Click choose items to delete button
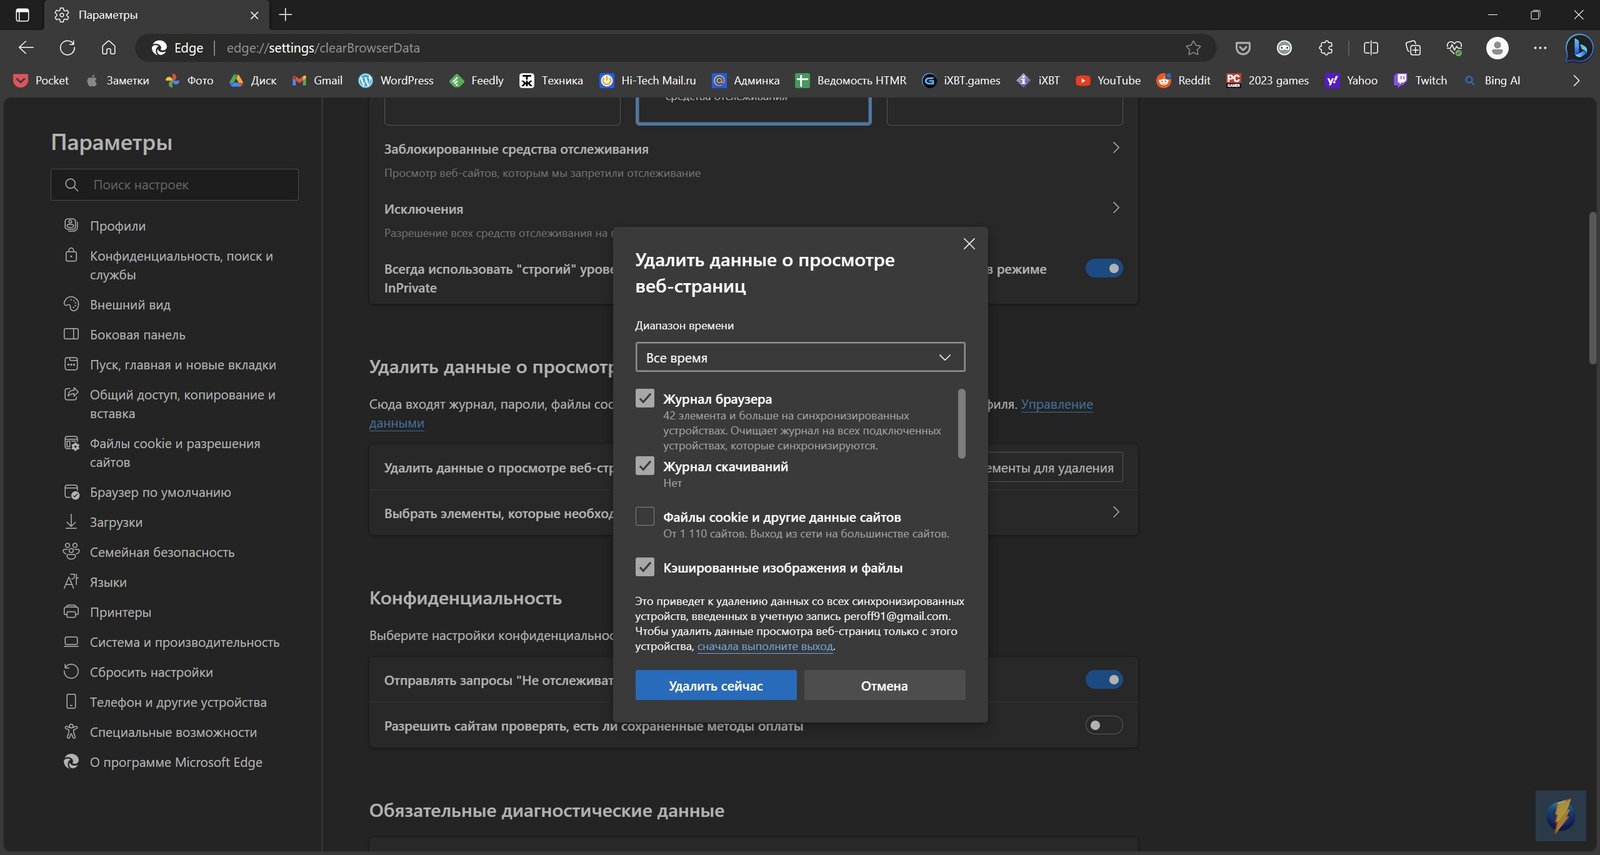Screen dimensions: 1600x855 pyautogui.click(x=1054, y=468)
